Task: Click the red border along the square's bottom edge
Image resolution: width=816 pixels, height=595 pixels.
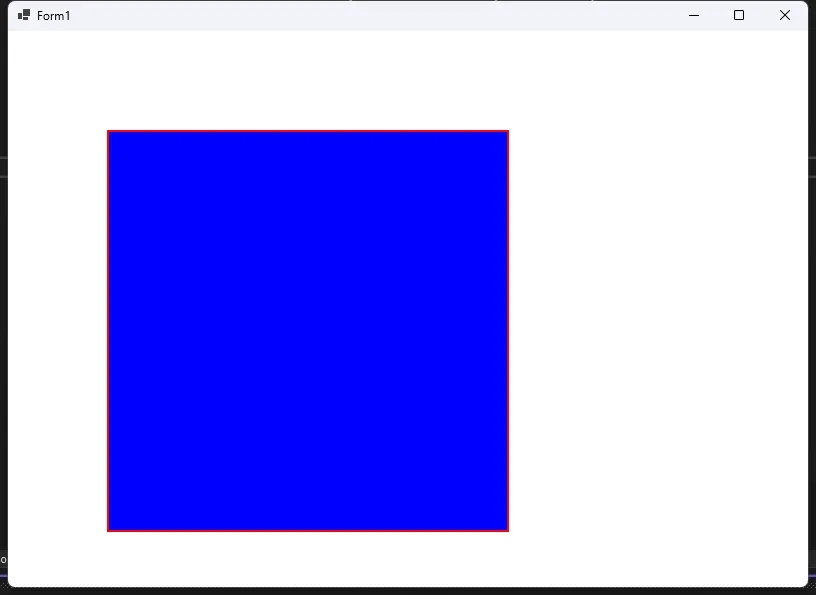Action: (x=308, y=528)
